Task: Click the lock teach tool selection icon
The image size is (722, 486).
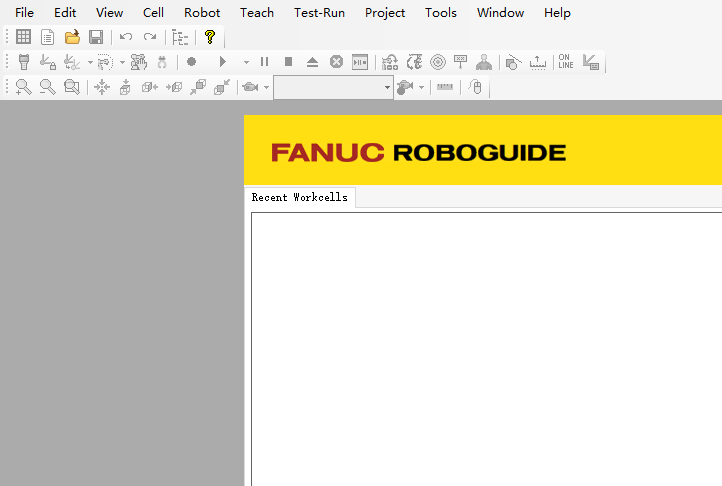Action: (x=48, y=62)
